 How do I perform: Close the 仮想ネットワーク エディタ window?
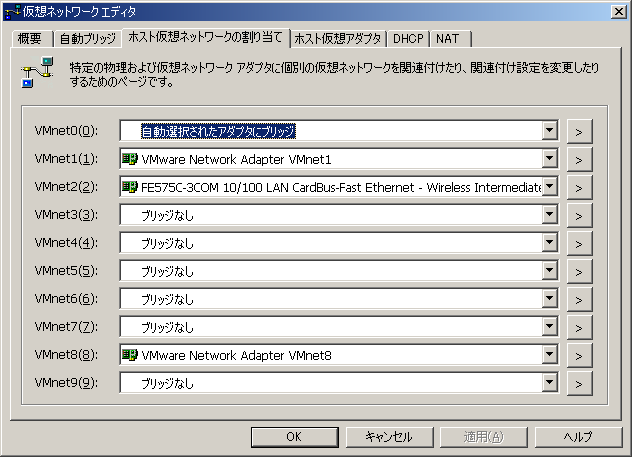(x=618, y=12)
